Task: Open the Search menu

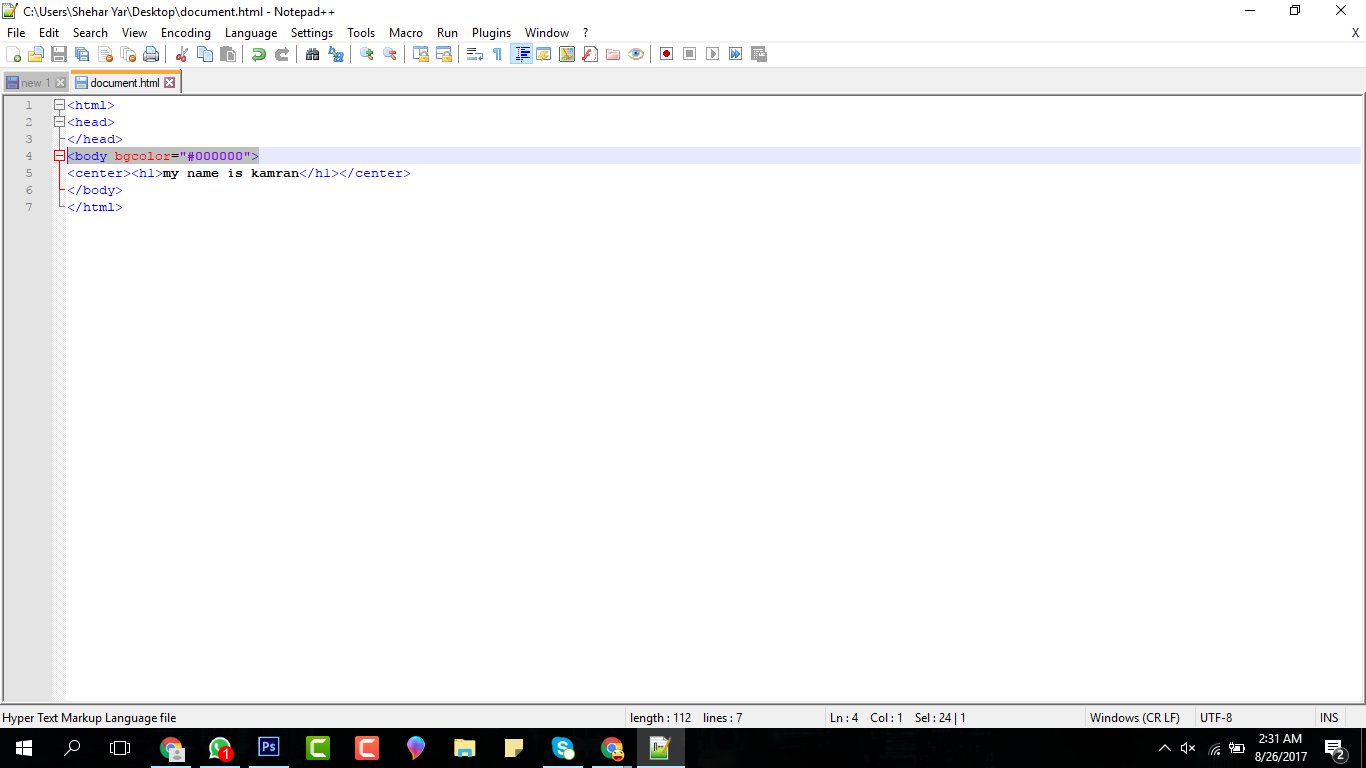Action: [90, 33]
